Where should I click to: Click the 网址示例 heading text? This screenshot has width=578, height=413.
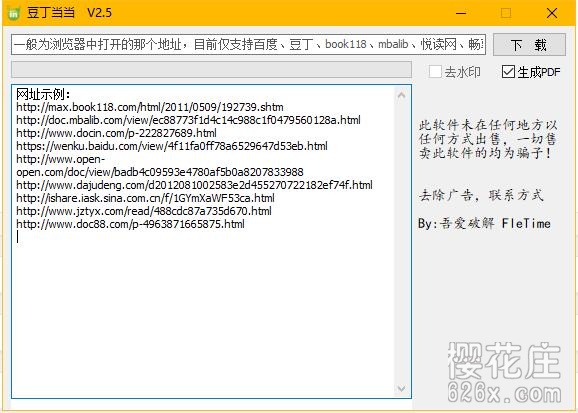coord(43,94)
